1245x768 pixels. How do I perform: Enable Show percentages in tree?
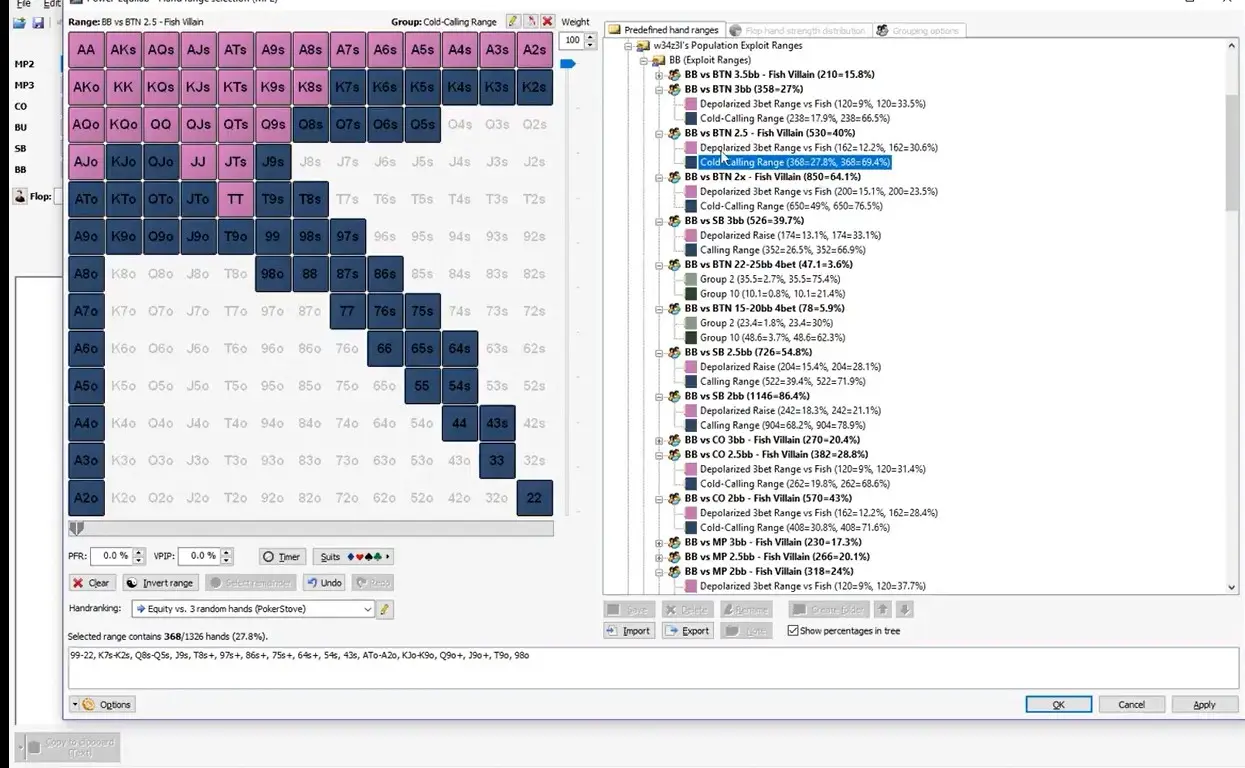coord(793,629)
